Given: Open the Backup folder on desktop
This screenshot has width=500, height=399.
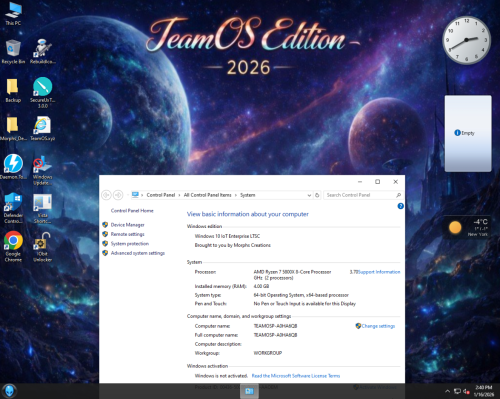Looking at the screenshot, I should [13, 91].
